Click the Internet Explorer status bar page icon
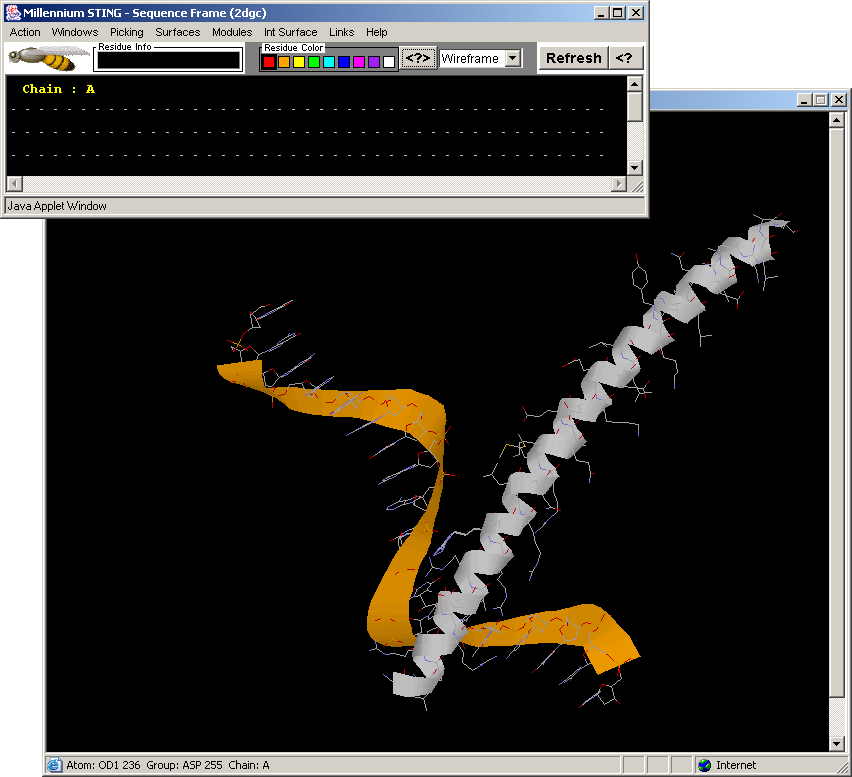Viewport: 852px width, 777px height. (x=54, y=765)
